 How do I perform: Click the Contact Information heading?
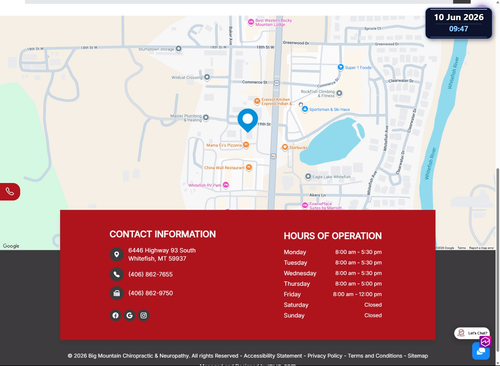click(163, 234)
